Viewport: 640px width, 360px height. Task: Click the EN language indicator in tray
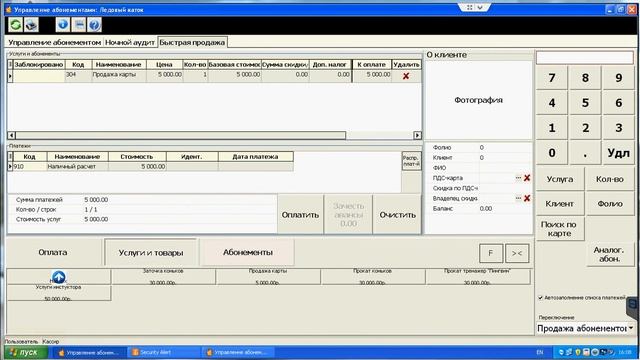pos(540,352)
